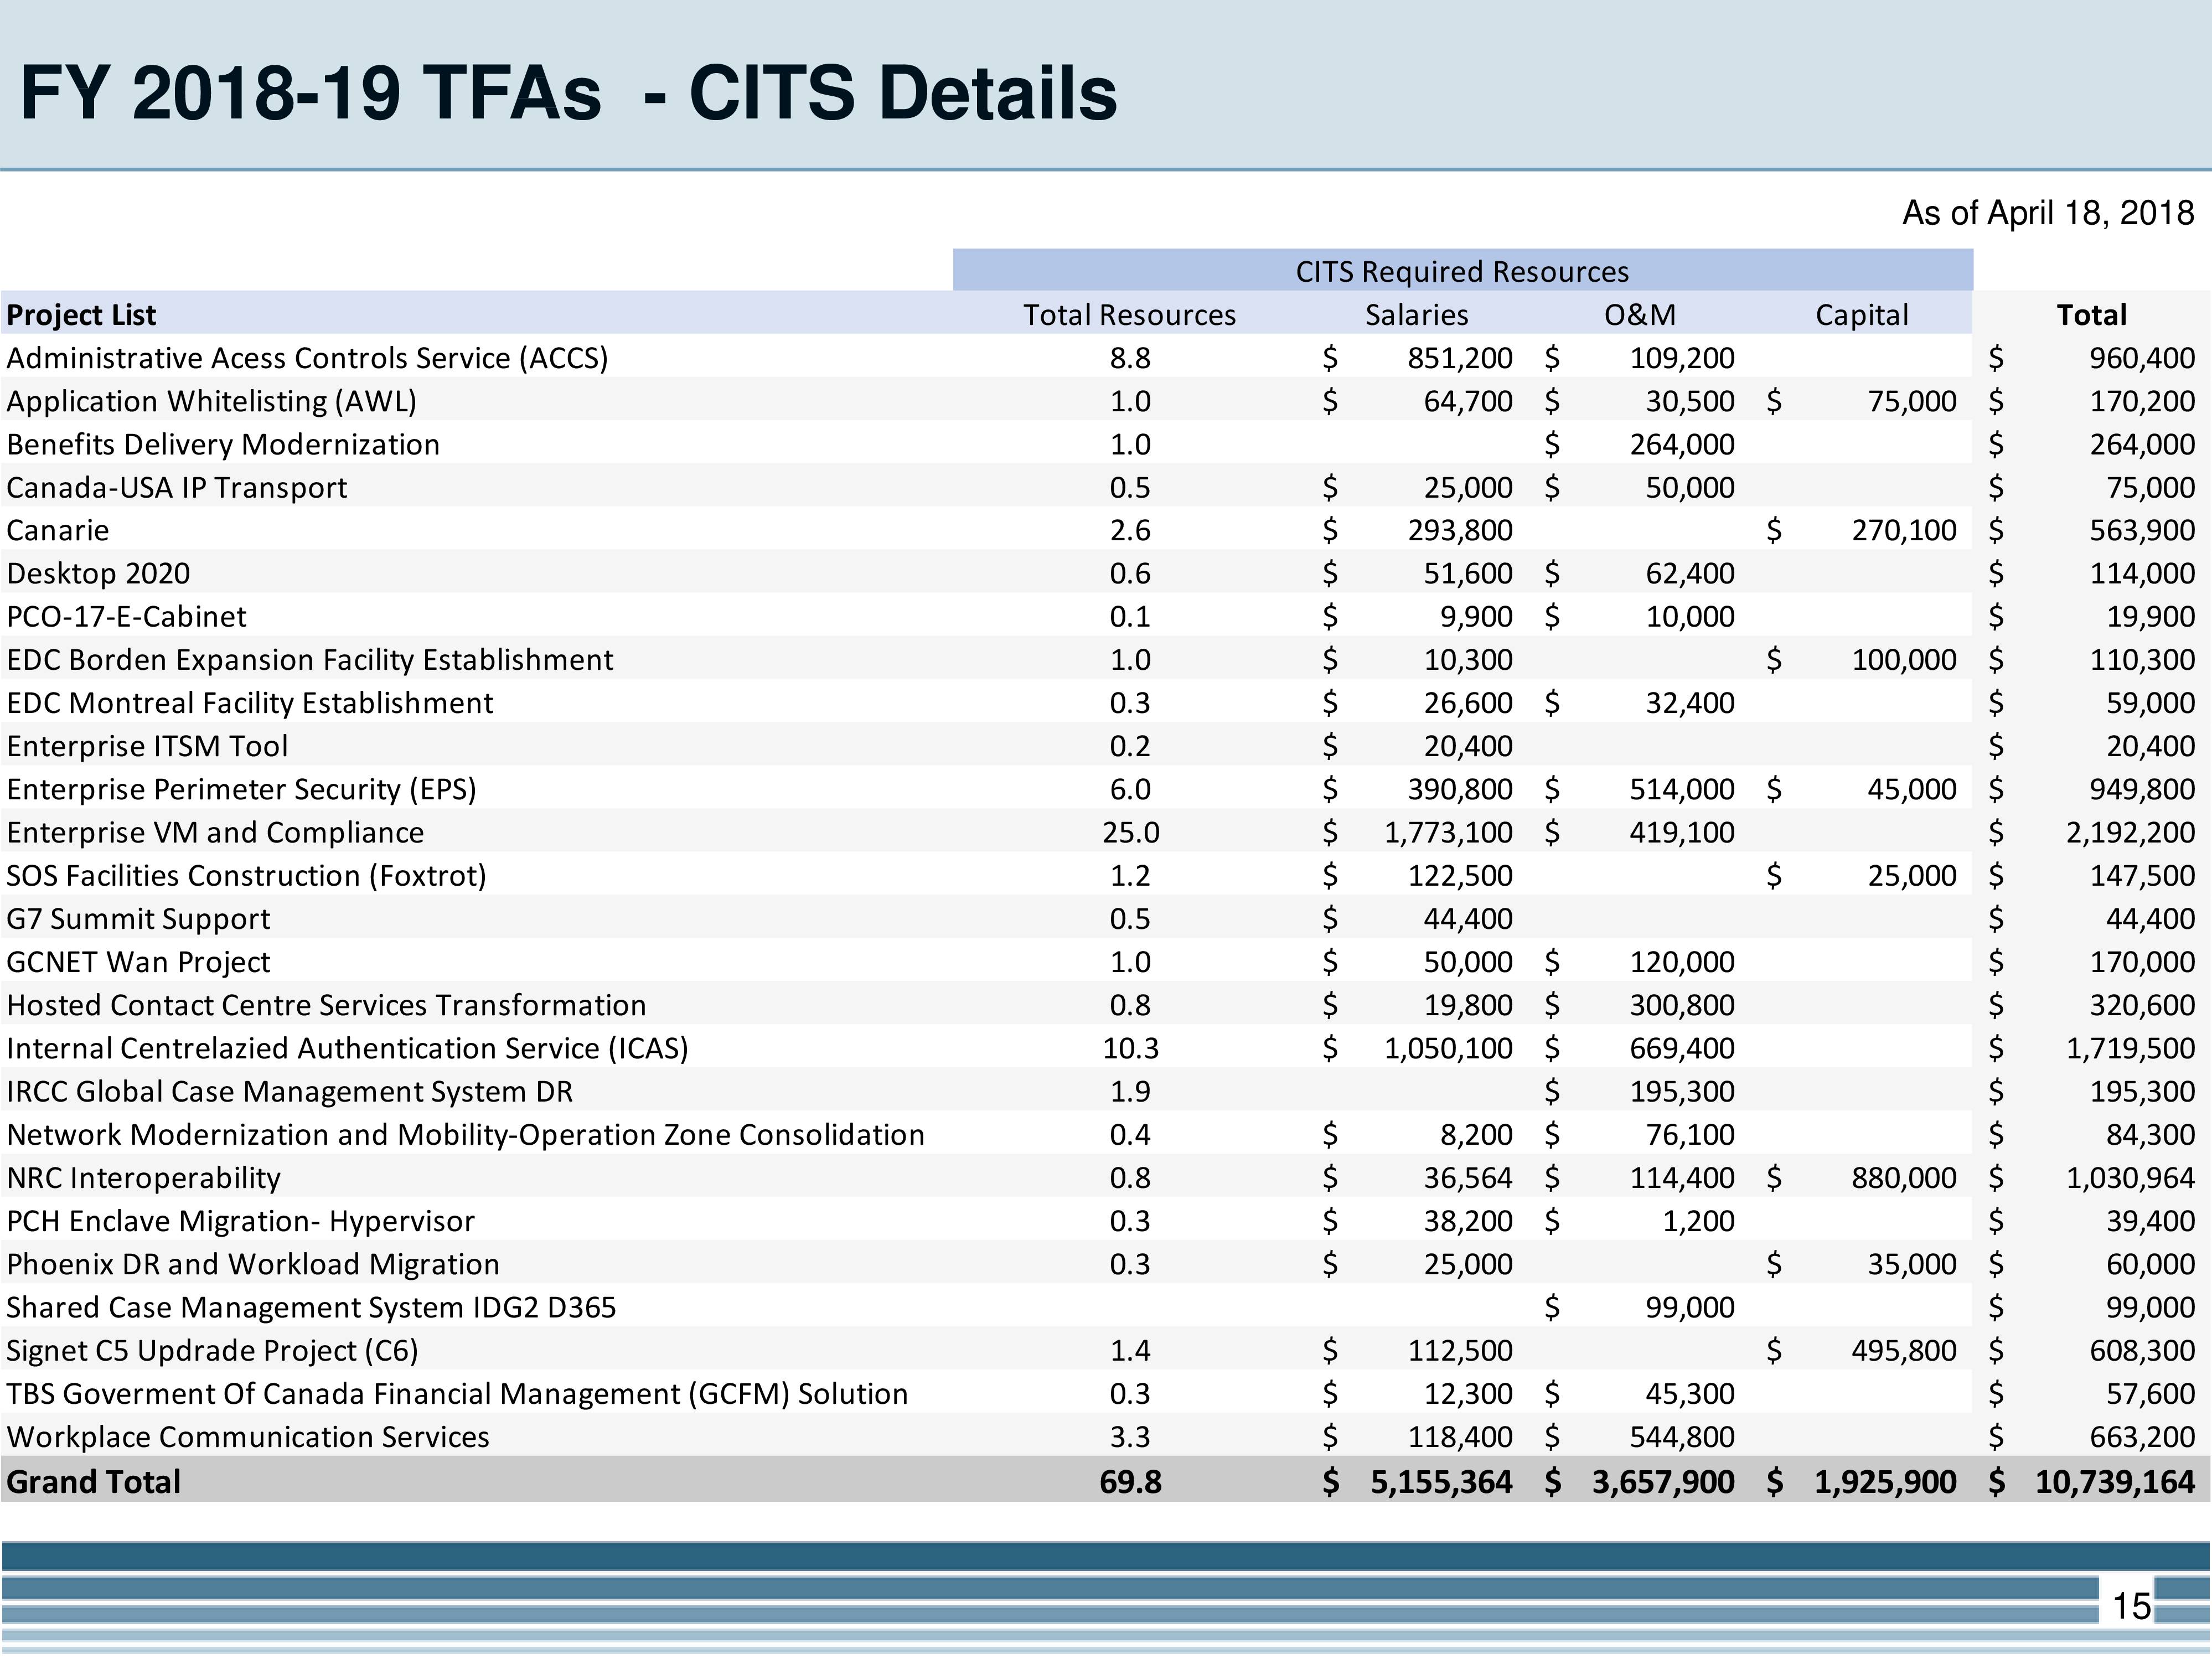Image resolution: width=2212 pixels, height=1659 pixels.
Task: Select 'Shared Case Management System IDG2 D365' label
Action: (x=311, y=1307)
